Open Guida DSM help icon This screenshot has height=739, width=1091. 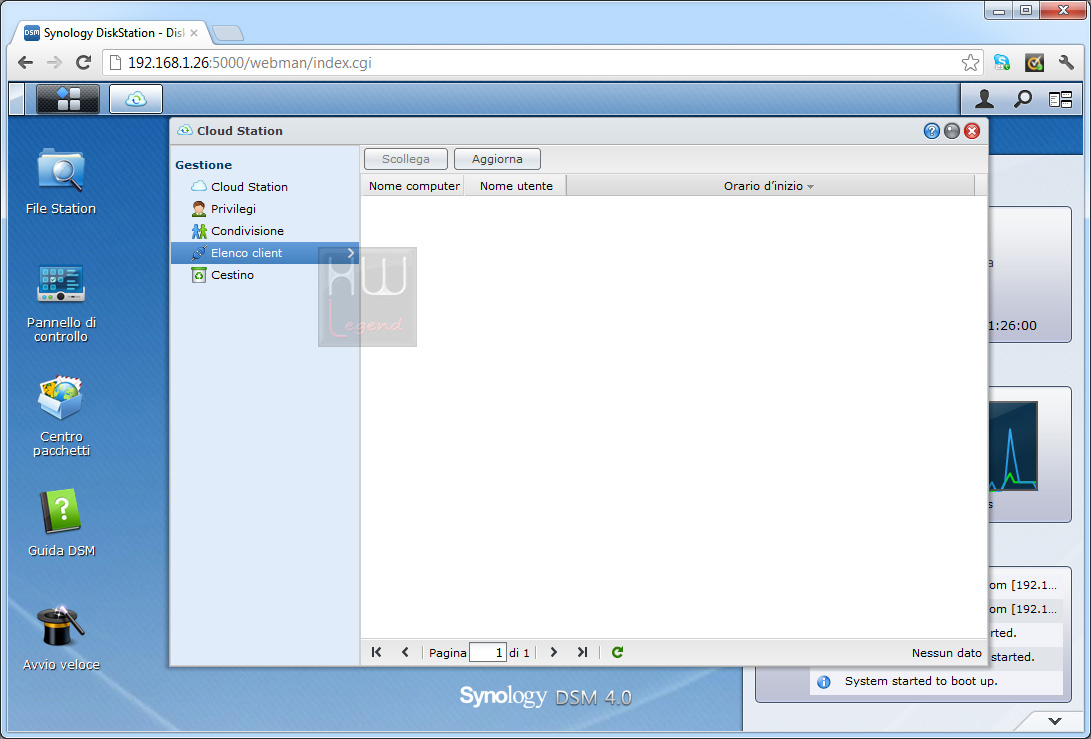pyautogui.click(x=61, y=523)
